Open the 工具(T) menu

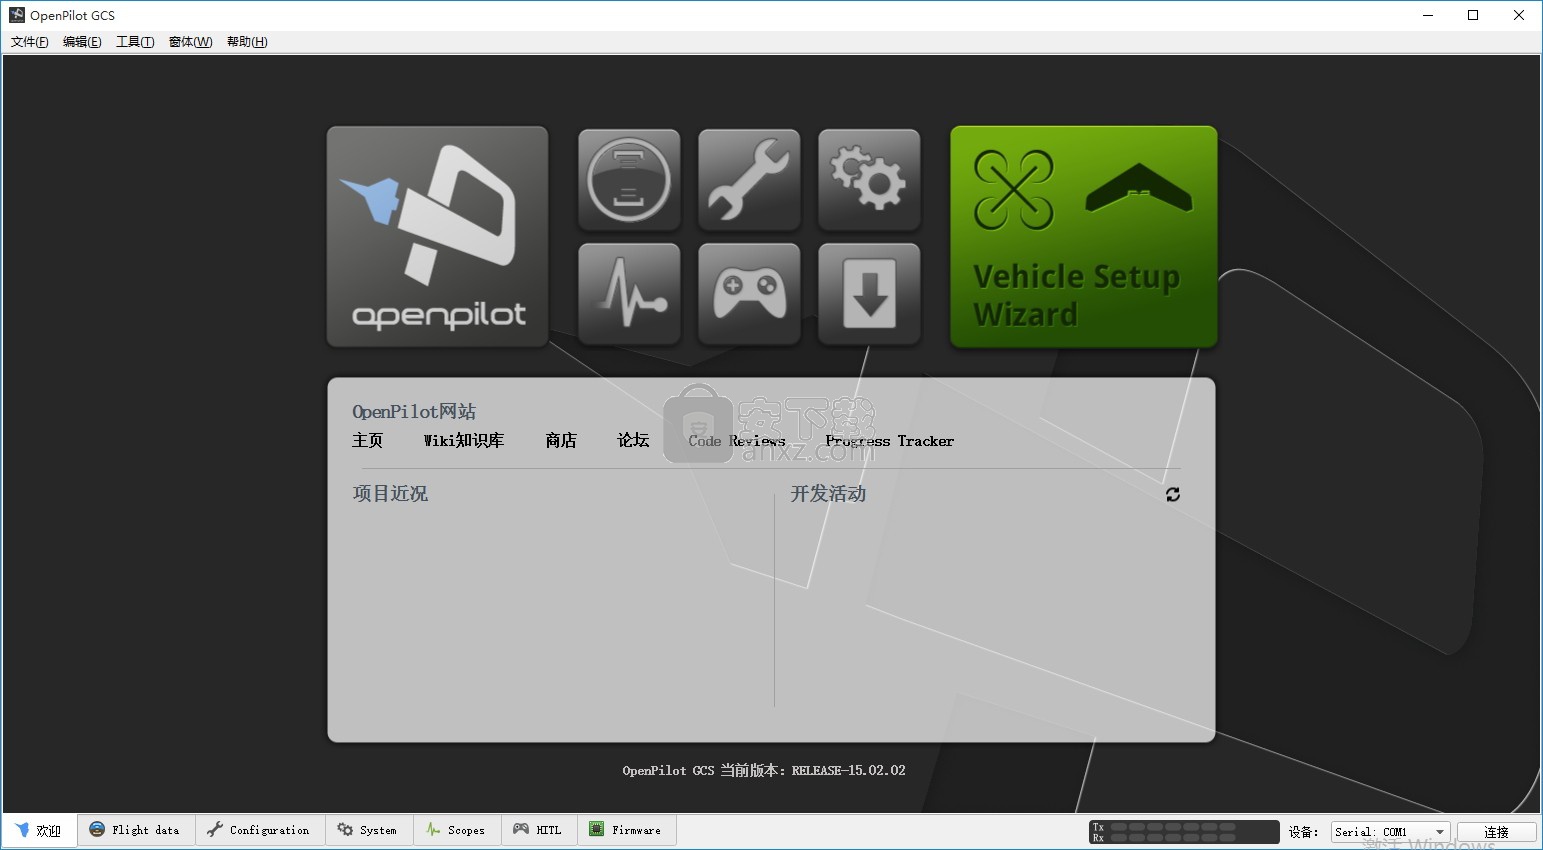click(135, 42)
